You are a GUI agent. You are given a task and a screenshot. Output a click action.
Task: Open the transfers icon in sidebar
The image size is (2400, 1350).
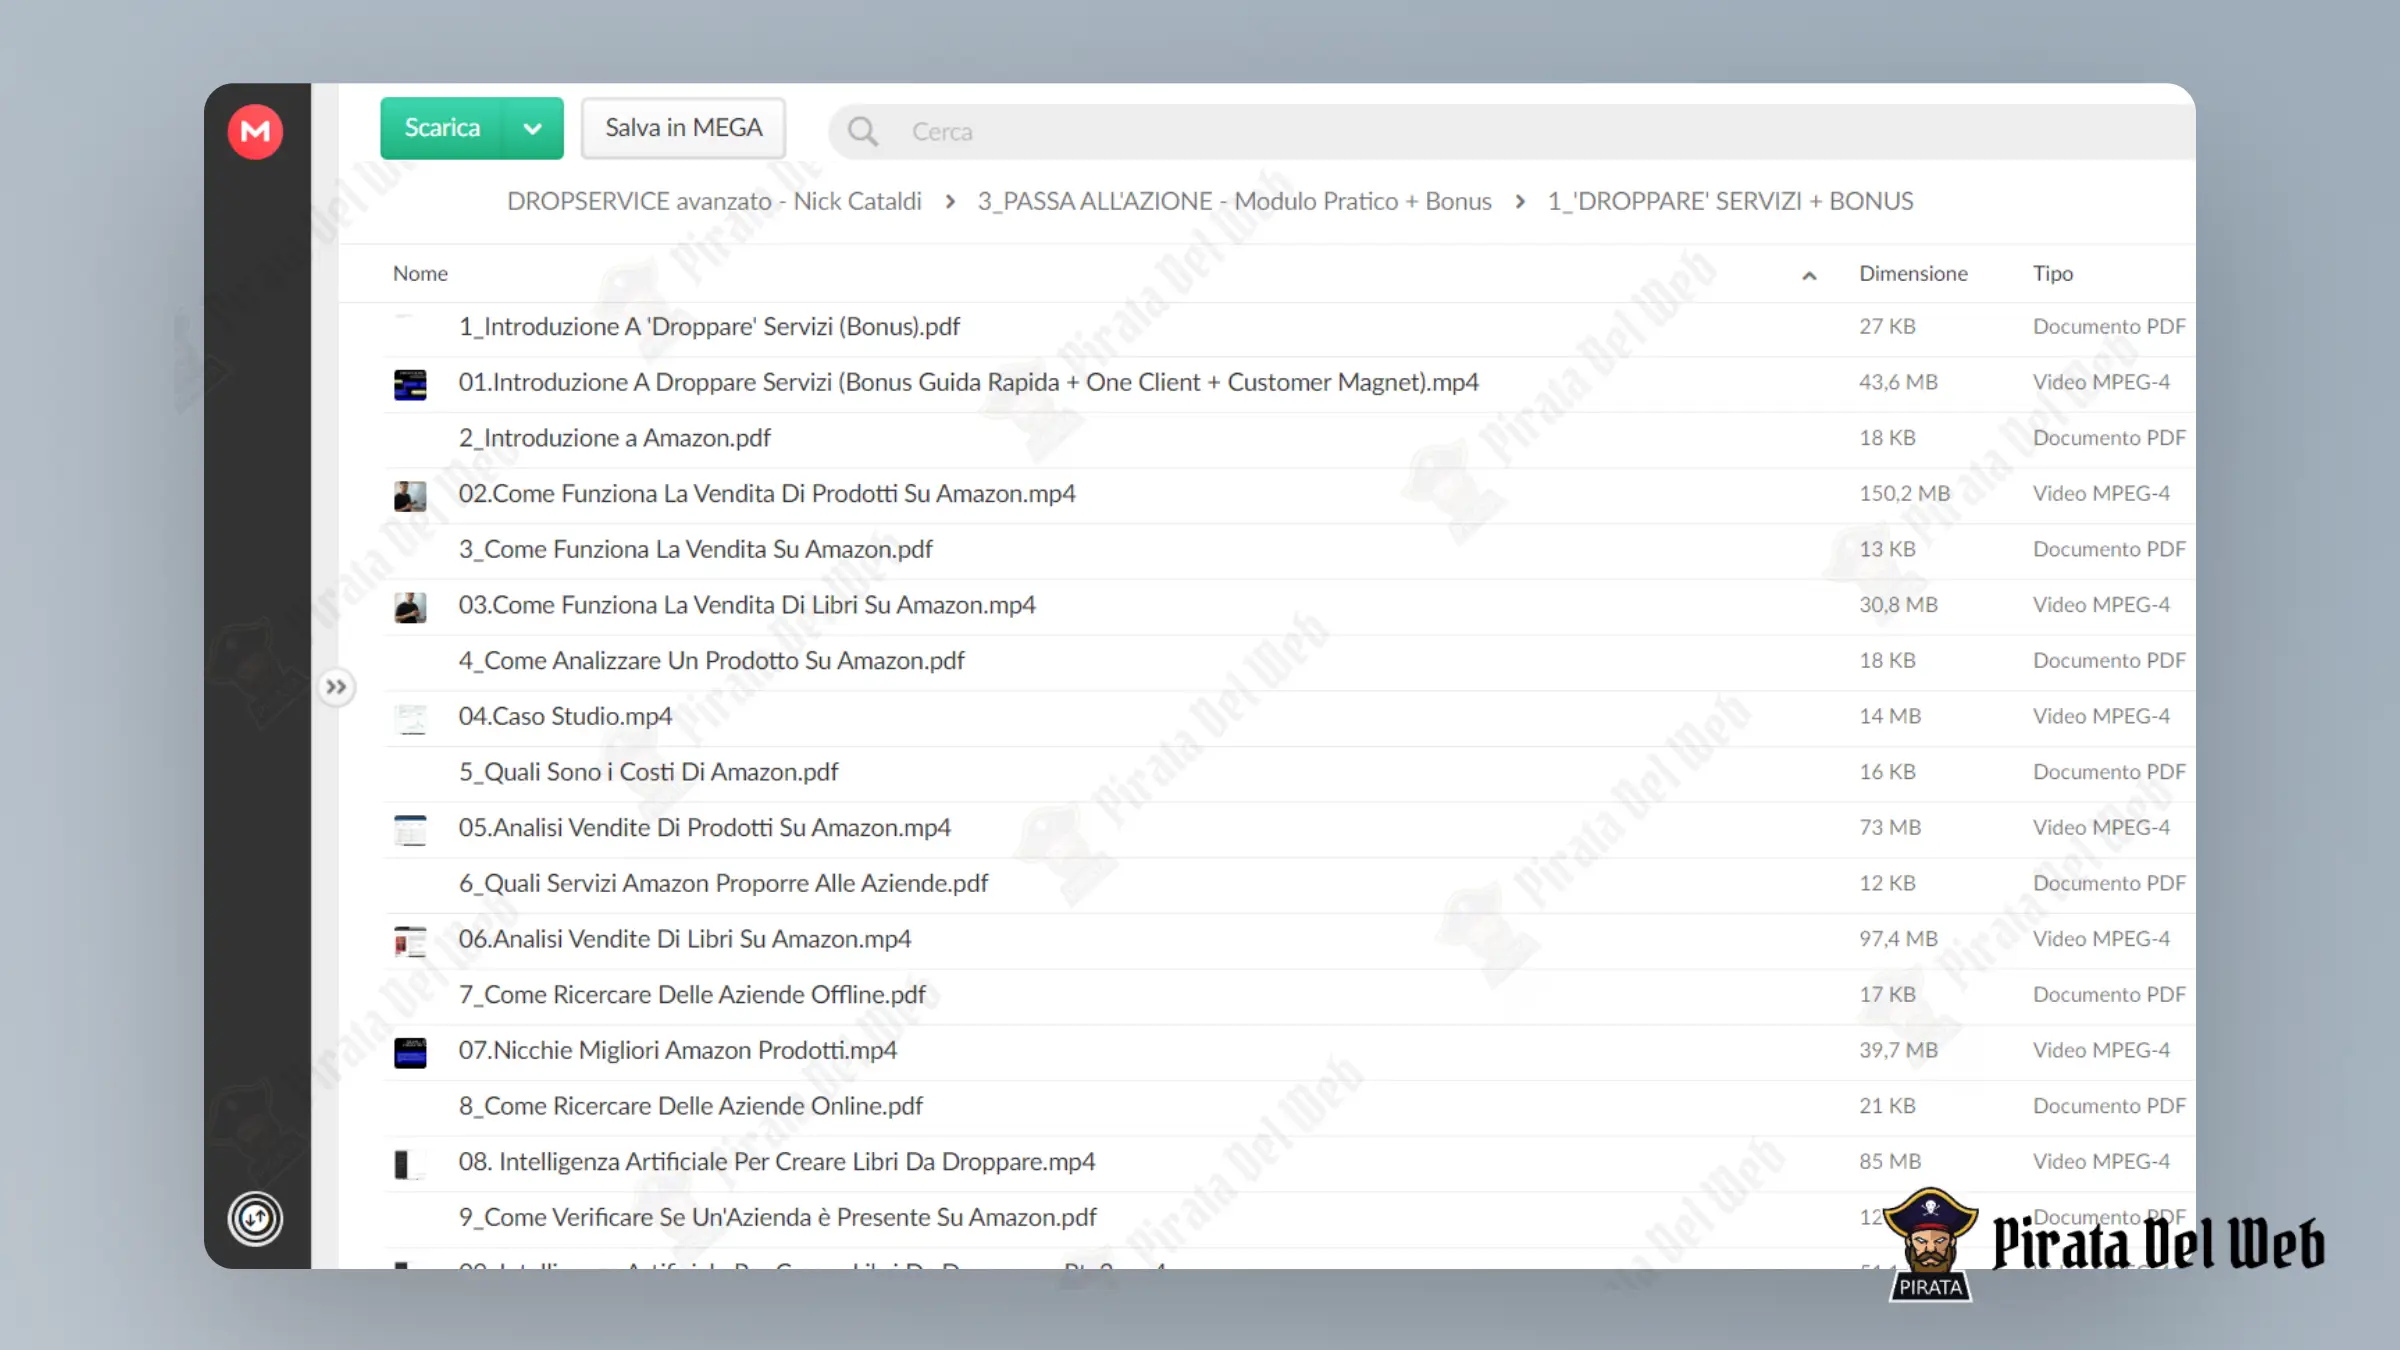tap(255, 1218)
